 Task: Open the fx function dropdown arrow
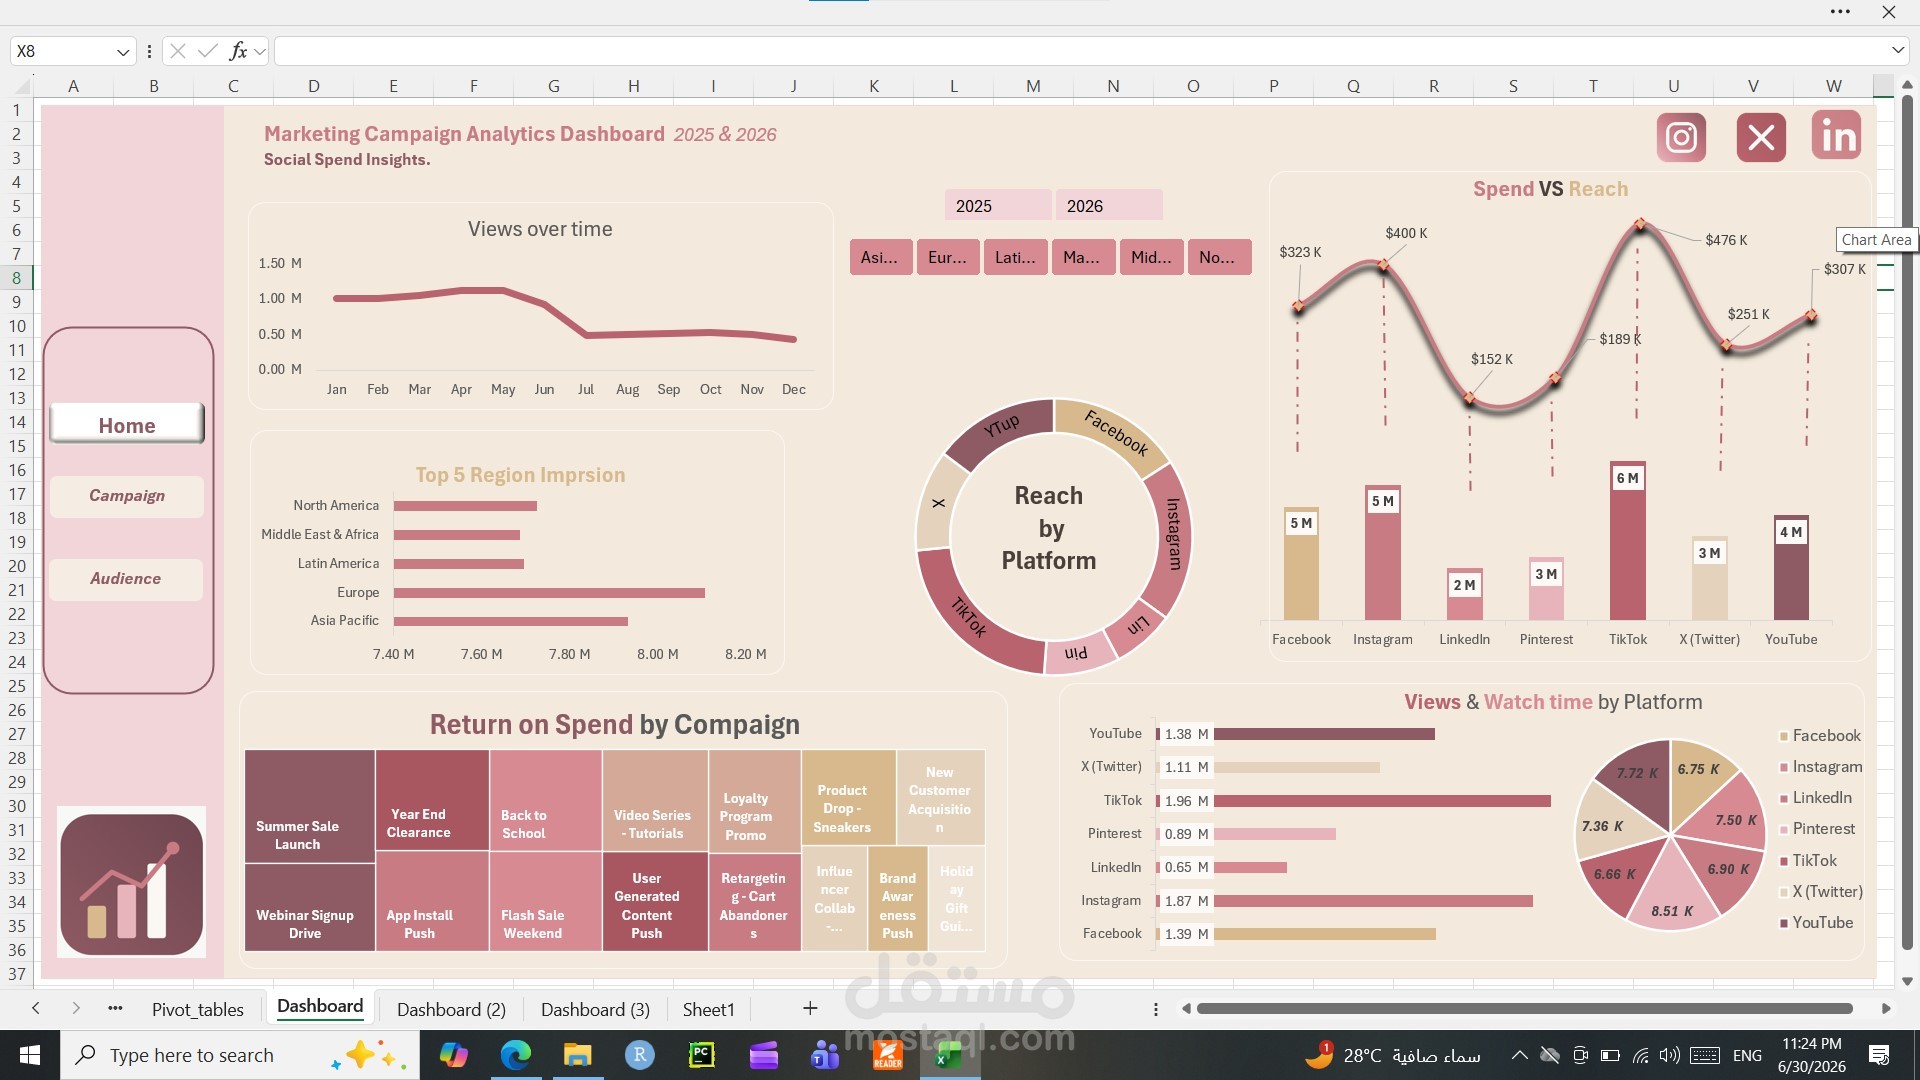(x=260, y=51)
